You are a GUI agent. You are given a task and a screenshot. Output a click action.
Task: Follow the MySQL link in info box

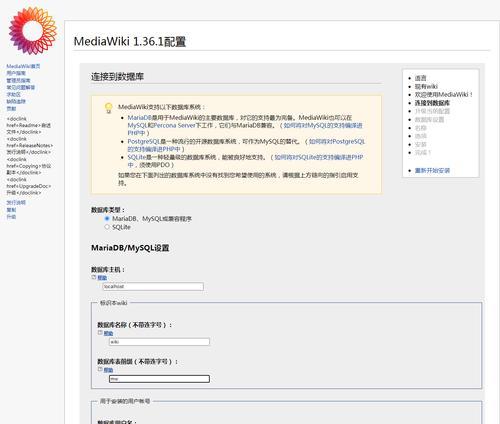coord(137,125)
